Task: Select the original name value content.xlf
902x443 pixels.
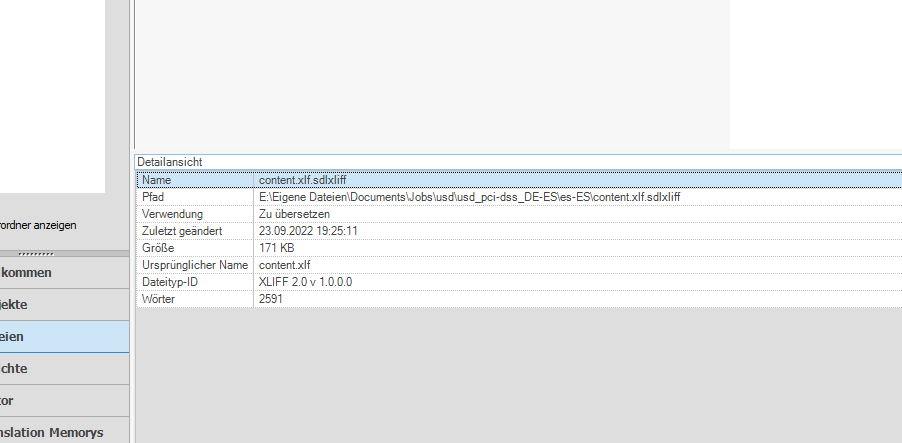Action: [285, 265]
